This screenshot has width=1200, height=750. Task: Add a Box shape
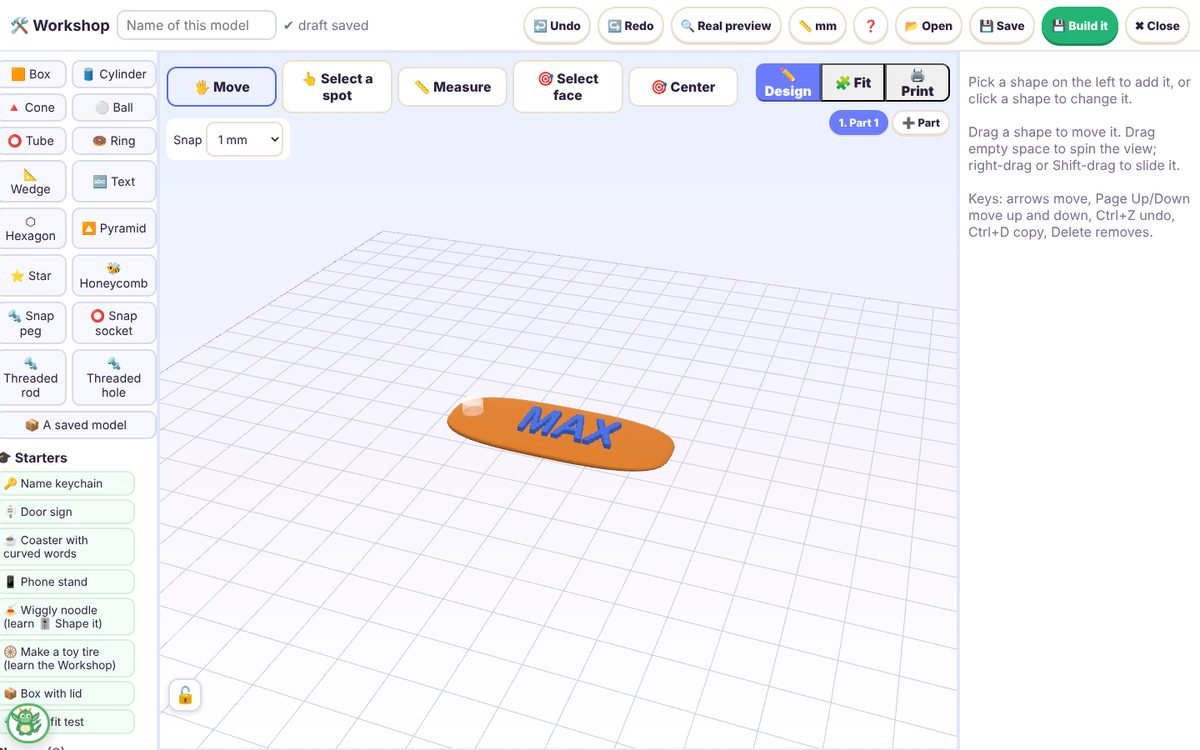tap(33, 74)
